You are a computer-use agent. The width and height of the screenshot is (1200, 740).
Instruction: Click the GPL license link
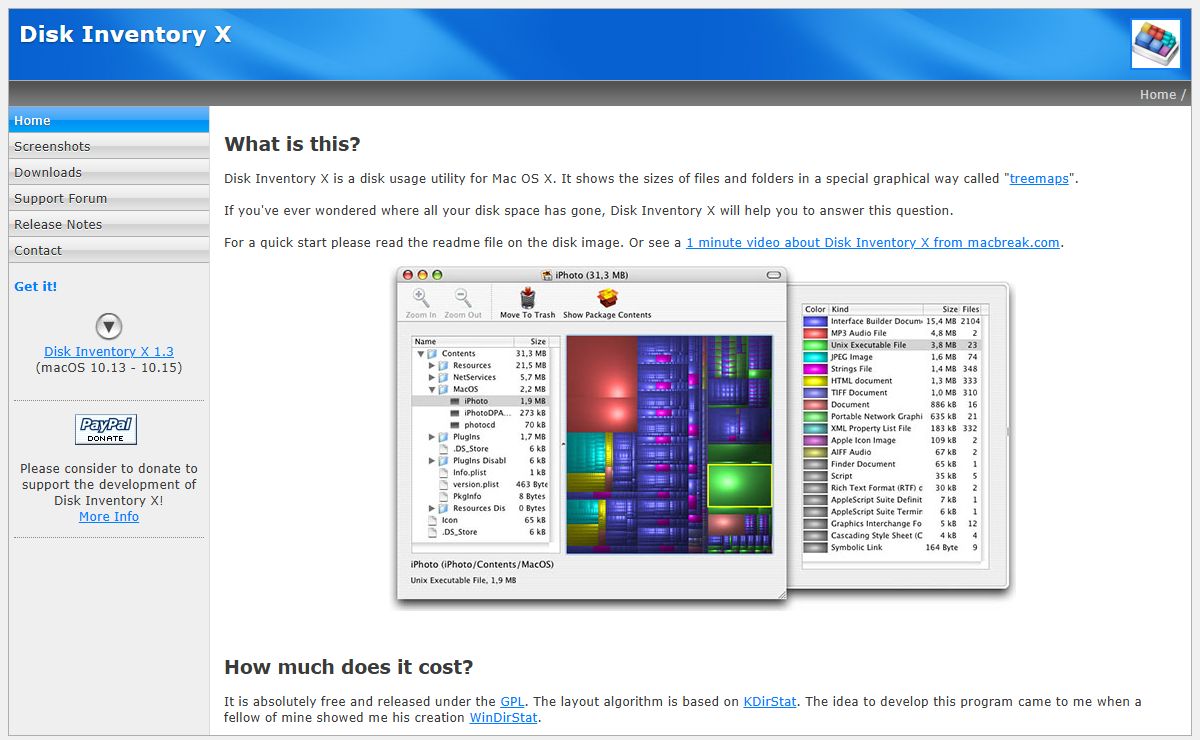(512, 701)
